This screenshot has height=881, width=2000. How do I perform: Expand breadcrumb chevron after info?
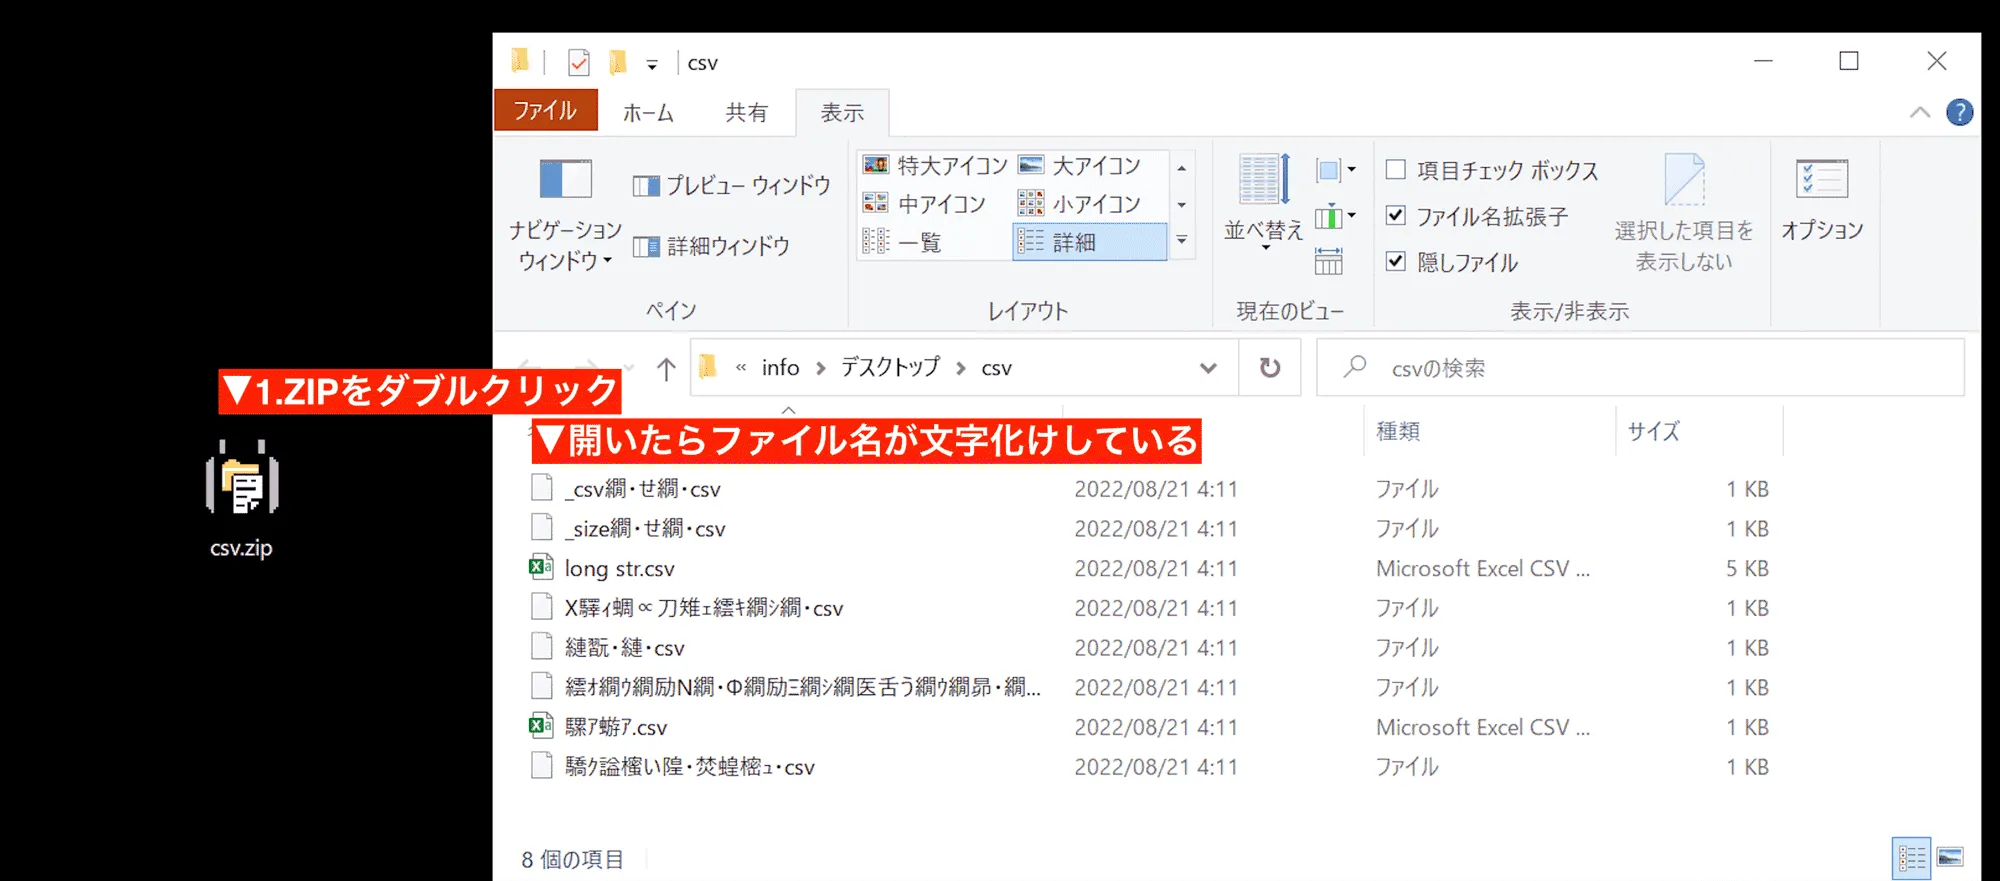pos(821,368)
